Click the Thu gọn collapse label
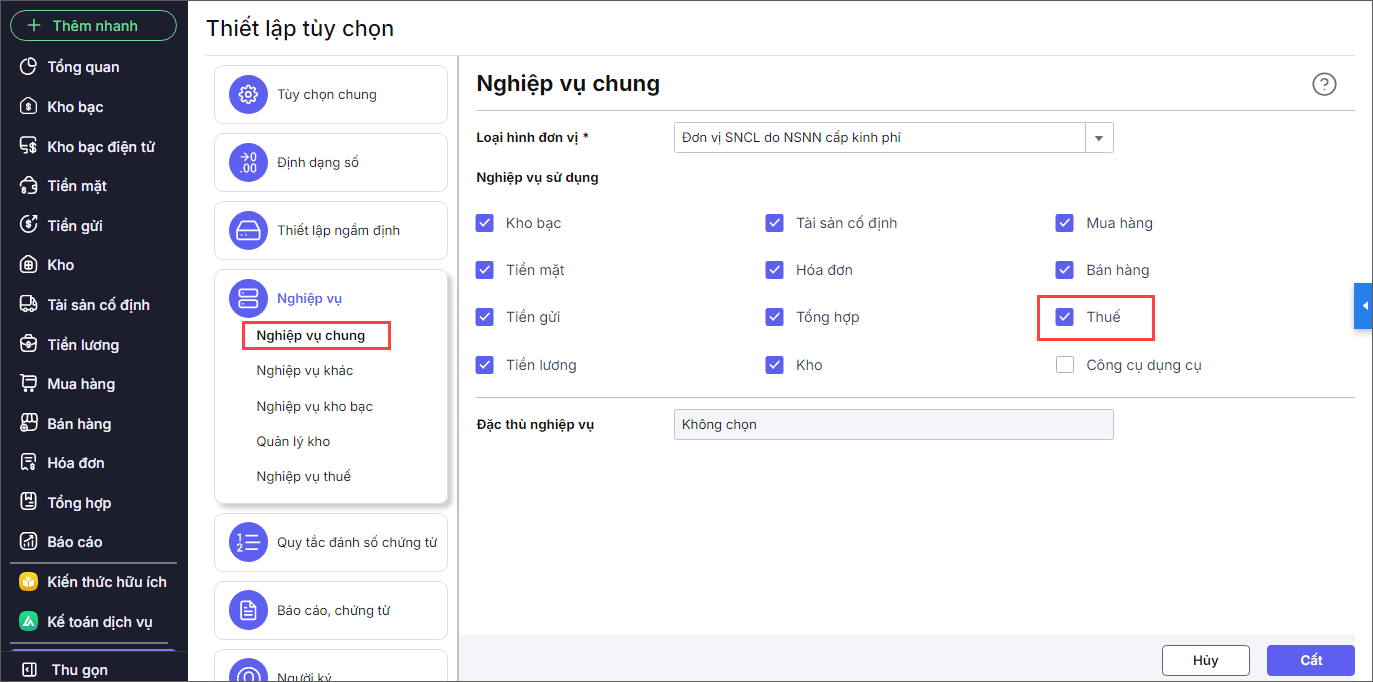 click(80, 670)
